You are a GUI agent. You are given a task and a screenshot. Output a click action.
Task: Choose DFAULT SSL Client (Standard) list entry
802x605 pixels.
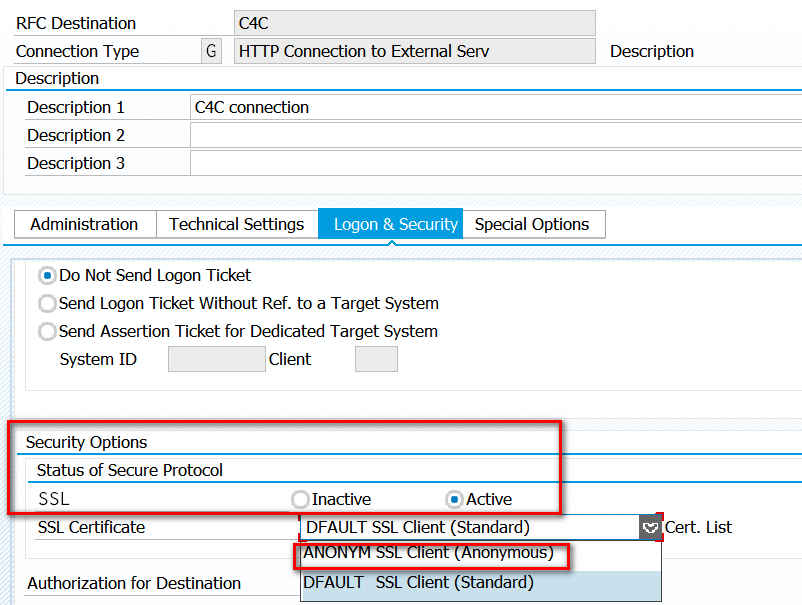pyautogui.click(x=418, y=582)
